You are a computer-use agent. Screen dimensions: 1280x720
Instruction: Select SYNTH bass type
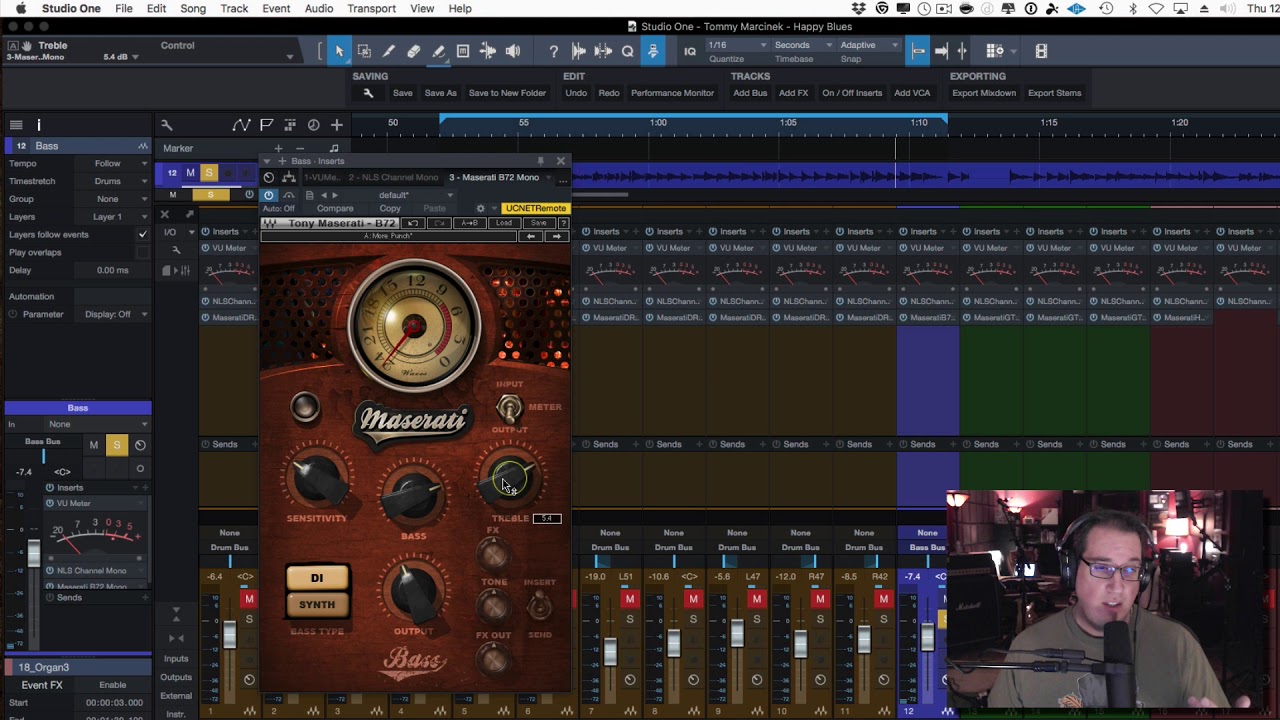click(x=317, y=604)
